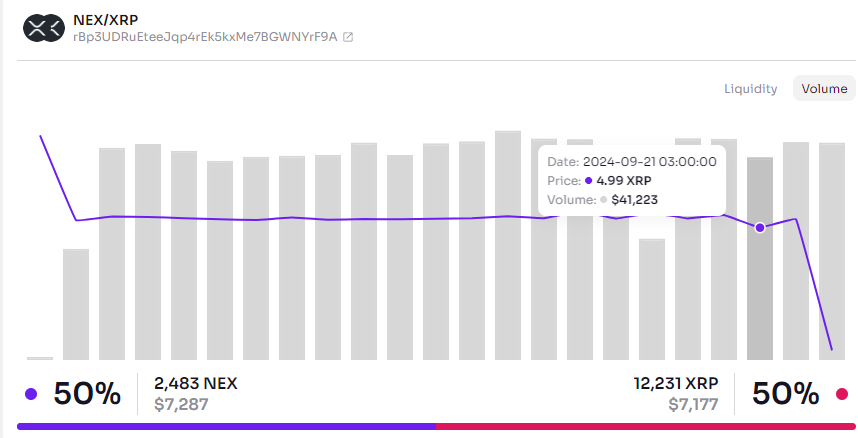Click tooltip price 4.99 XRP

pos(624,181)
